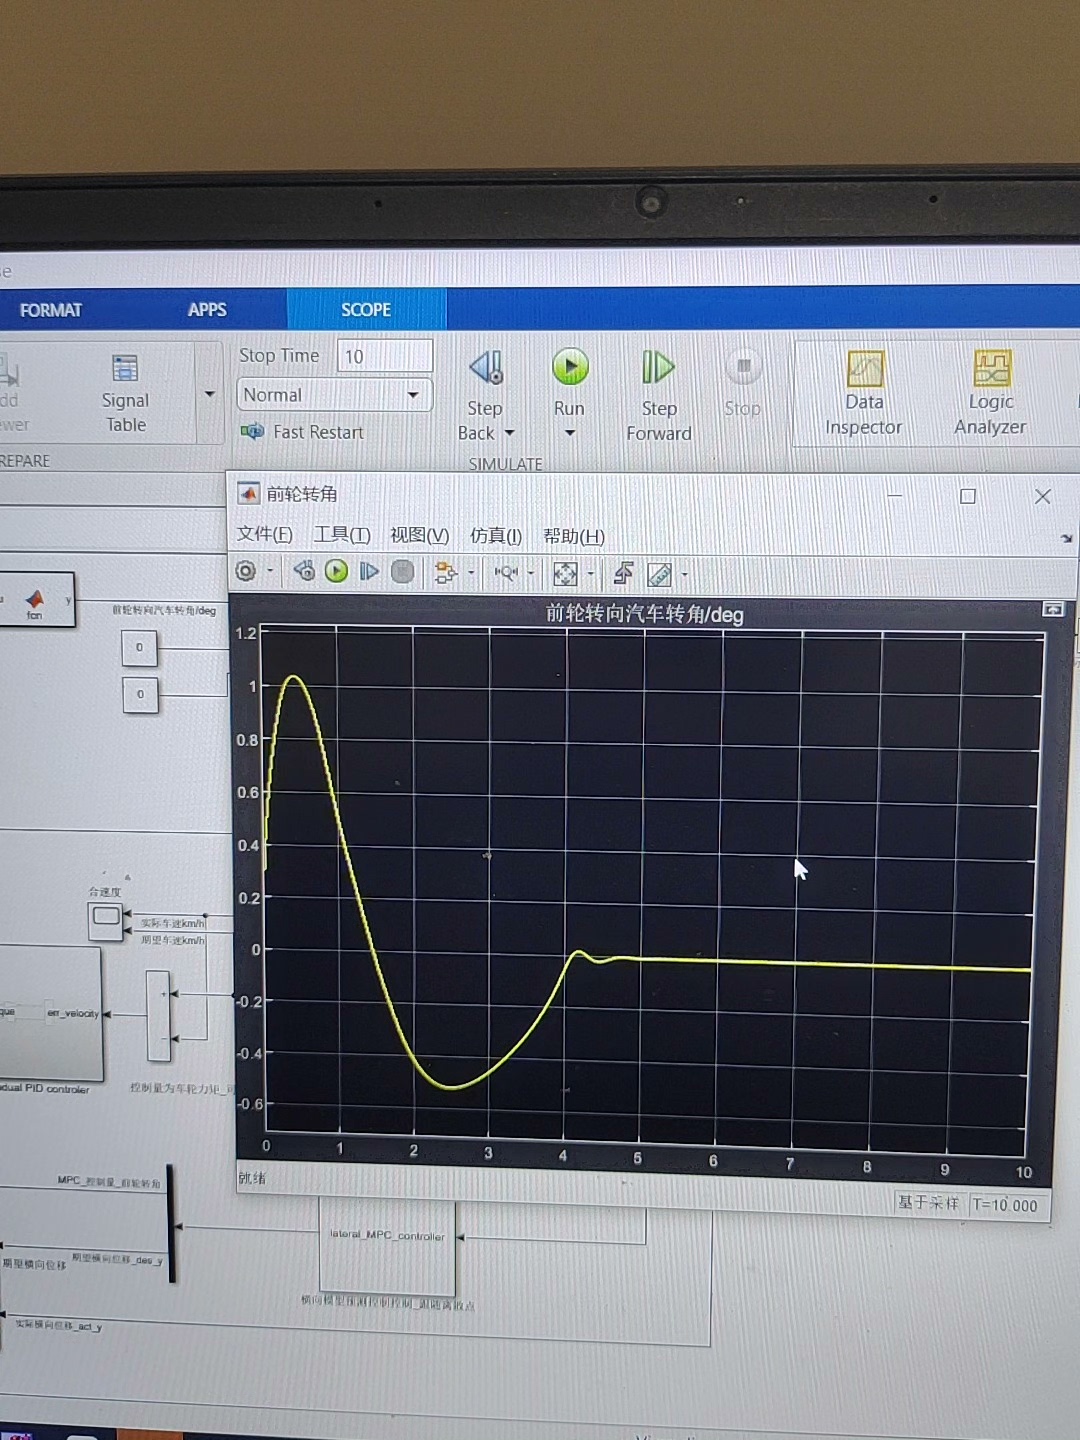The height and width of the screenshot is (1440, 1080).
Task: Click the 前轮转角 window title
Action: [x=301, y=493]
